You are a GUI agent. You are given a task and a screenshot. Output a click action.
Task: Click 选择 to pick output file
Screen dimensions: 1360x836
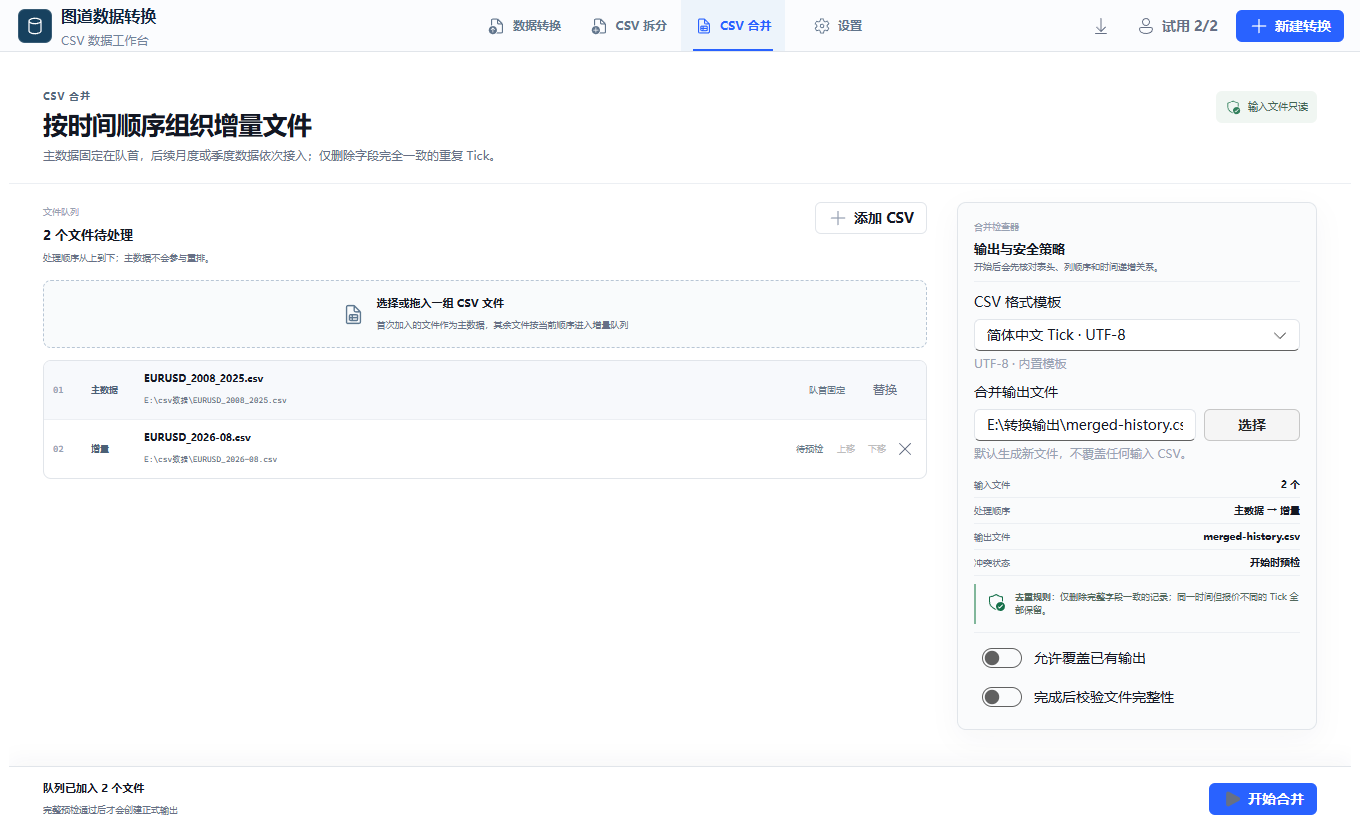[1252, 425]
